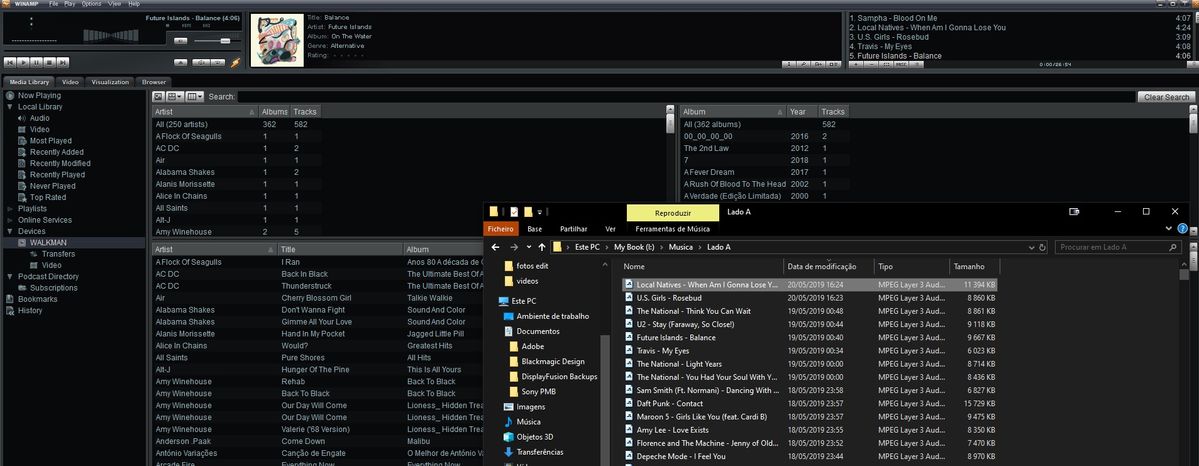Skip to the next track
1199x466 pixels.
(x=64, y=62)
